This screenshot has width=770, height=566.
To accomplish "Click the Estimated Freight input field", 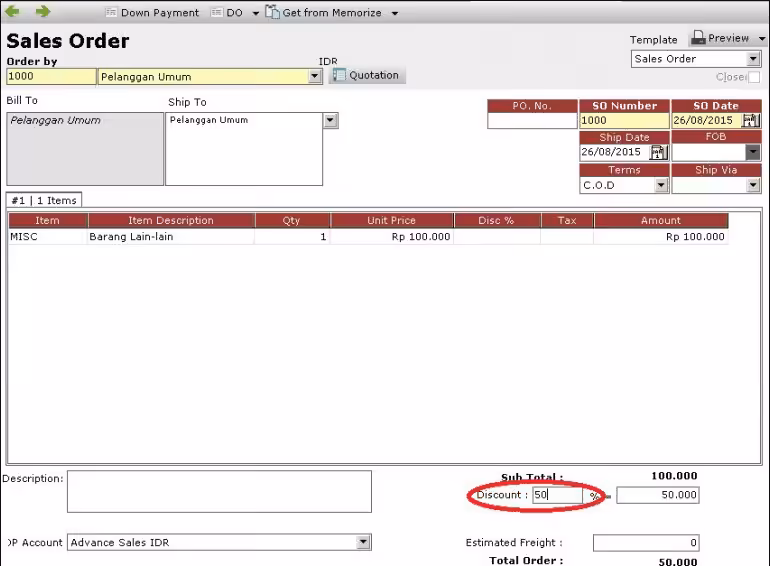I will pyautogui.click(x=646, y=543).
